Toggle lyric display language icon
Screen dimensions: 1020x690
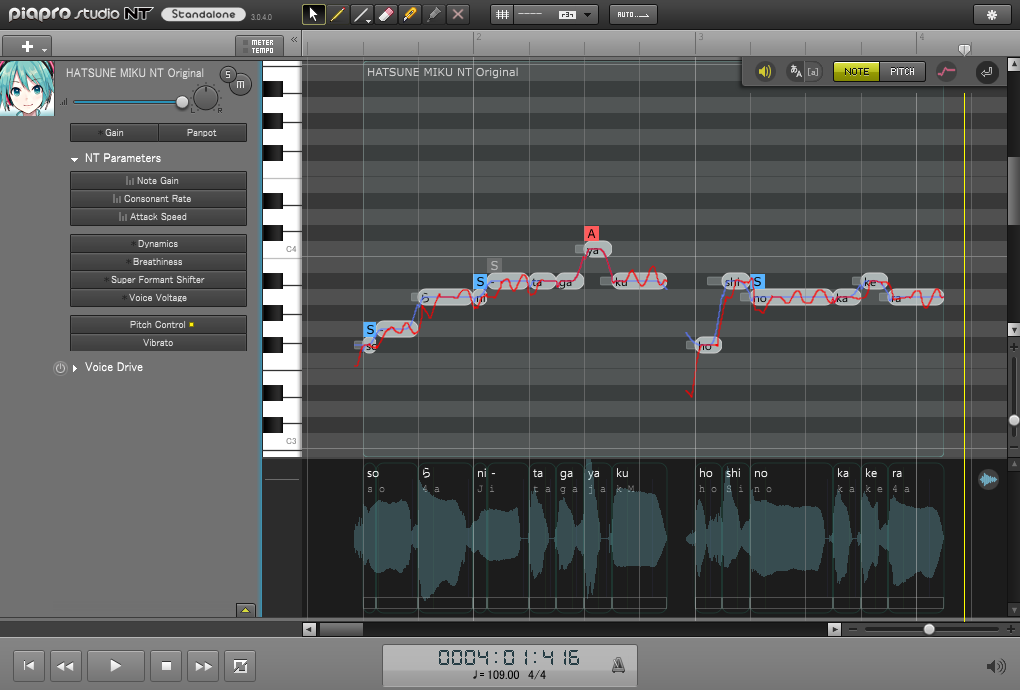(795, 72)
